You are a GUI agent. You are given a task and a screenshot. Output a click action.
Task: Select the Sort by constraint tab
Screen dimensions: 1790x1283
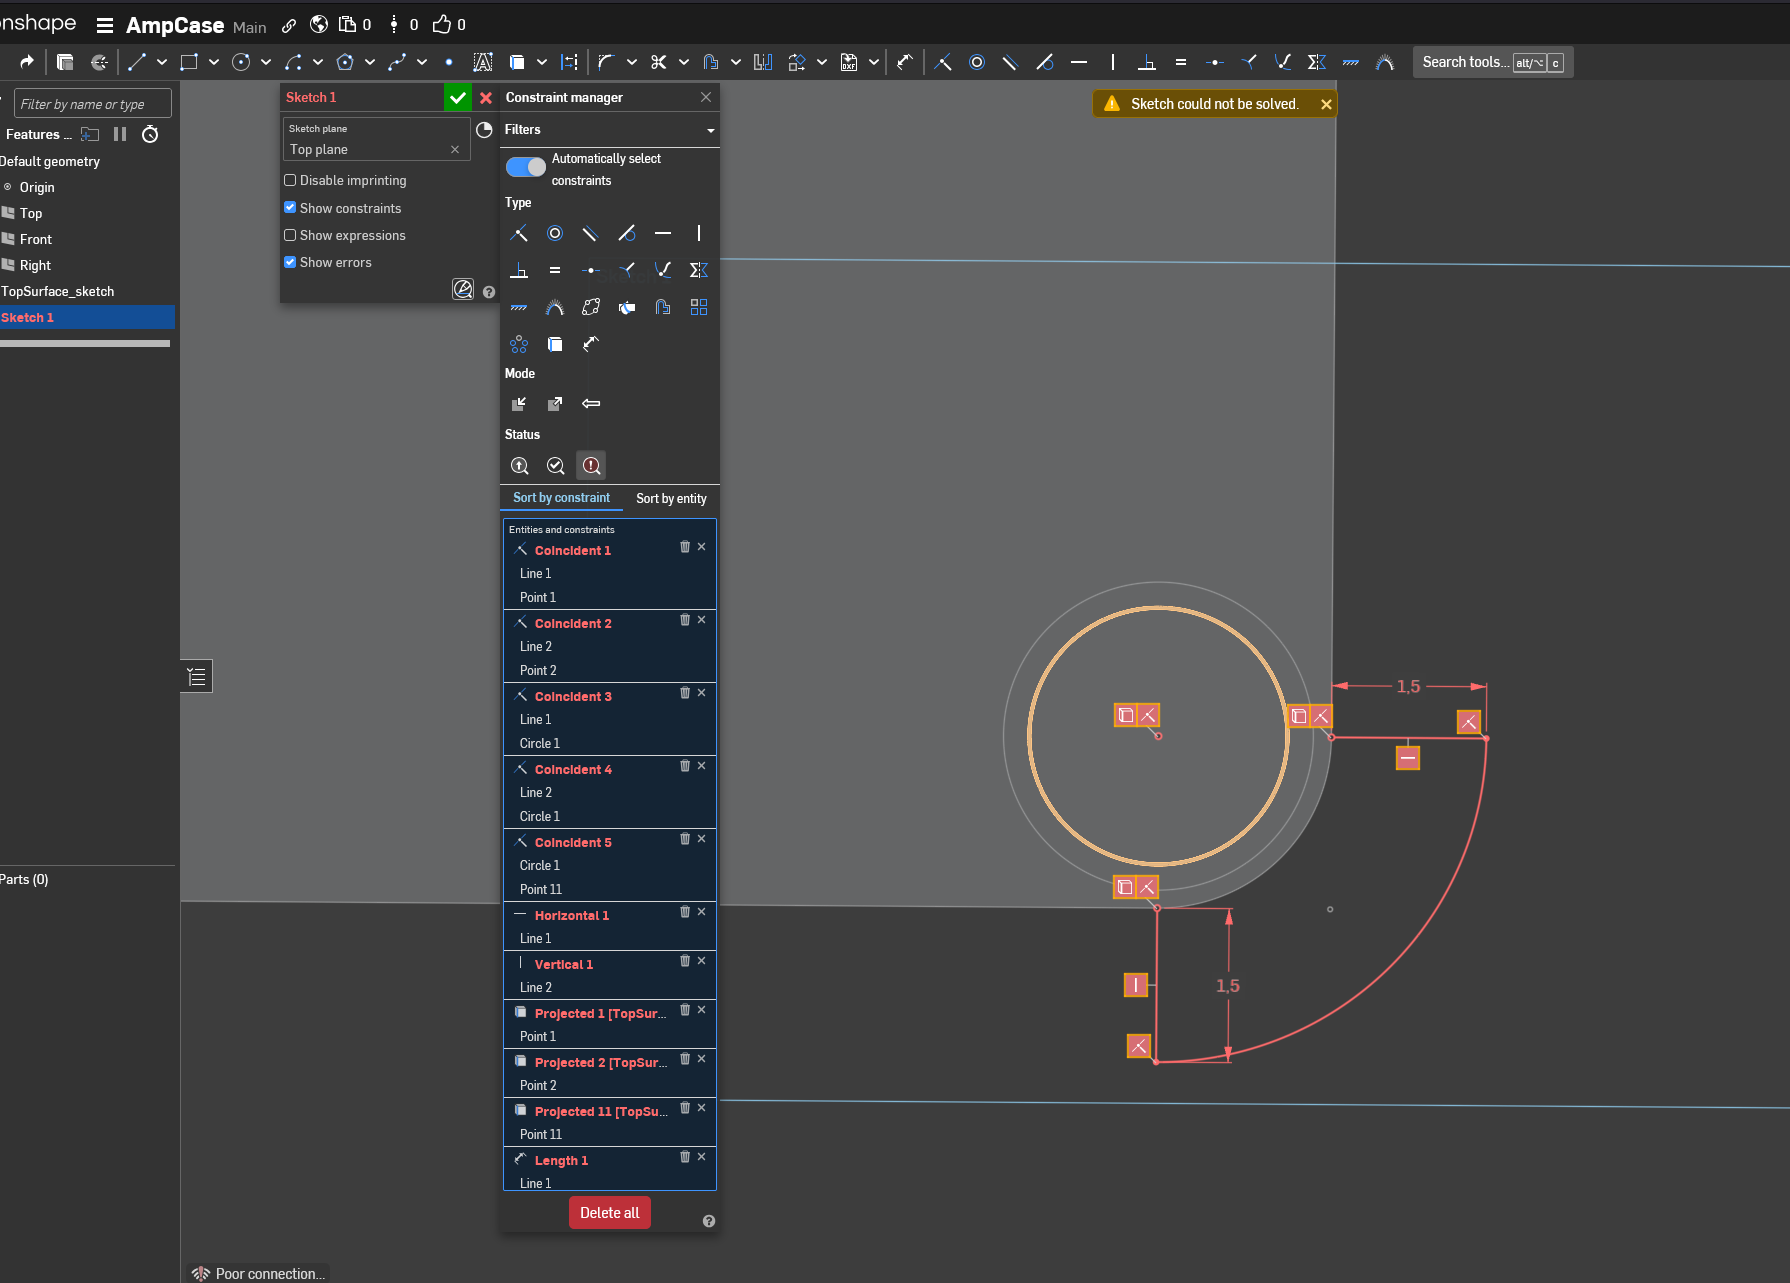(x=561, y=498)
